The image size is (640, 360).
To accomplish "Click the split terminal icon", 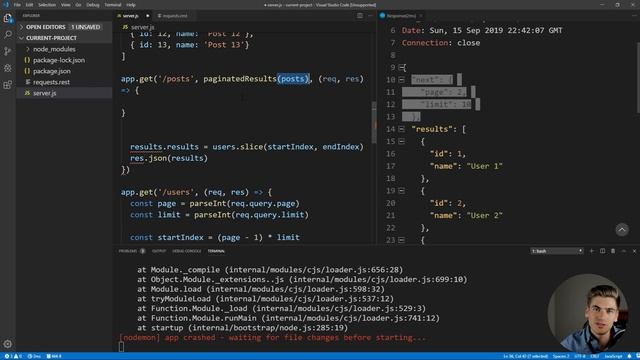I will point(602,251).
